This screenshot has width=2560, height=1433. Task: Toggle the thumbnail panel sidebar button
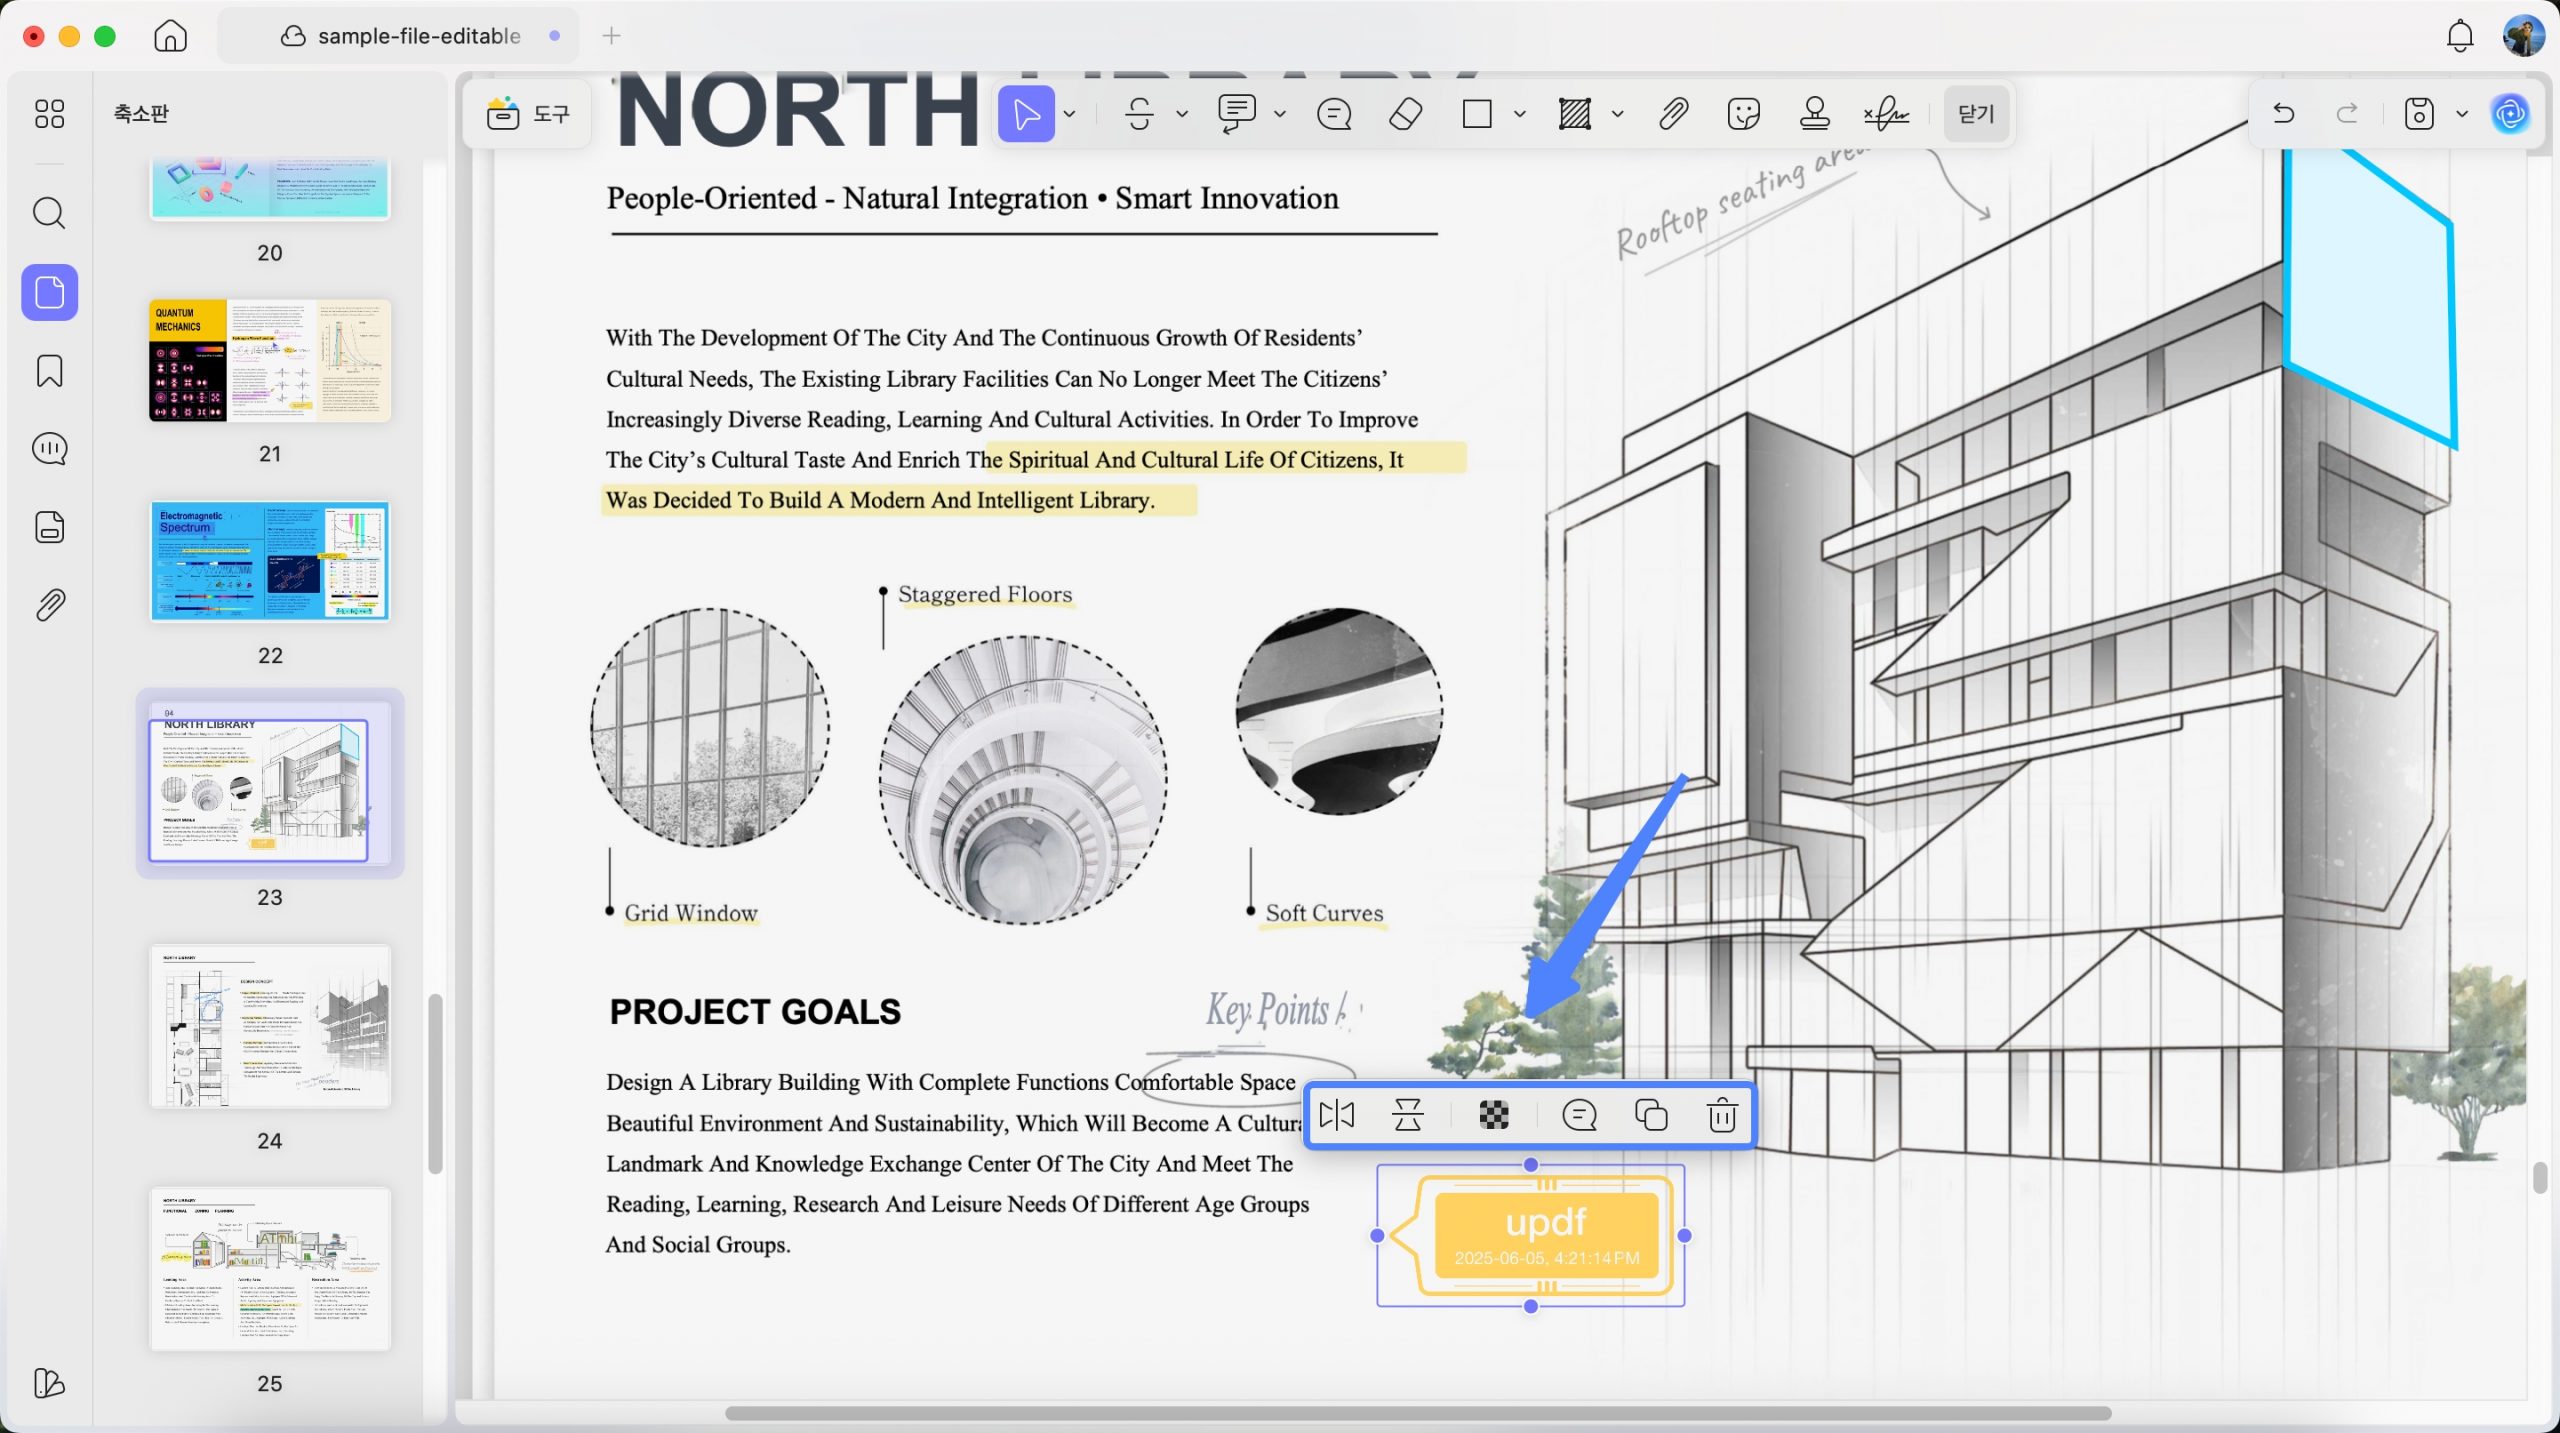coord(49,293)
